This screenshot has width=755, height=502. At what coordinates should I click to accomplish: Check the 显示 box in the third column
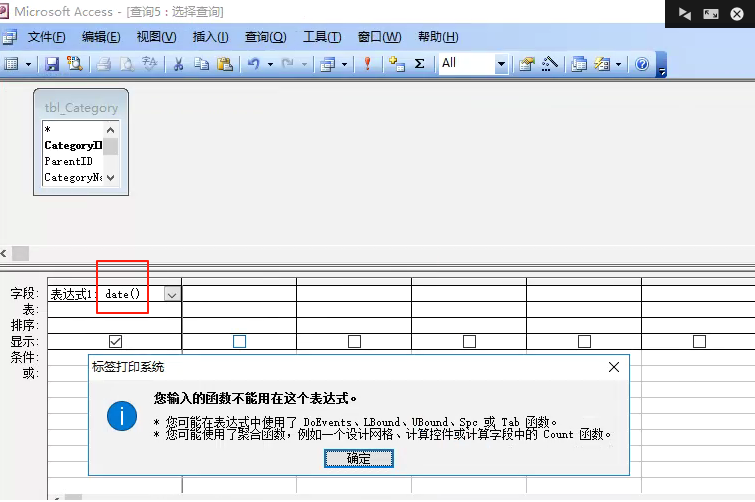tap(354, 341)
